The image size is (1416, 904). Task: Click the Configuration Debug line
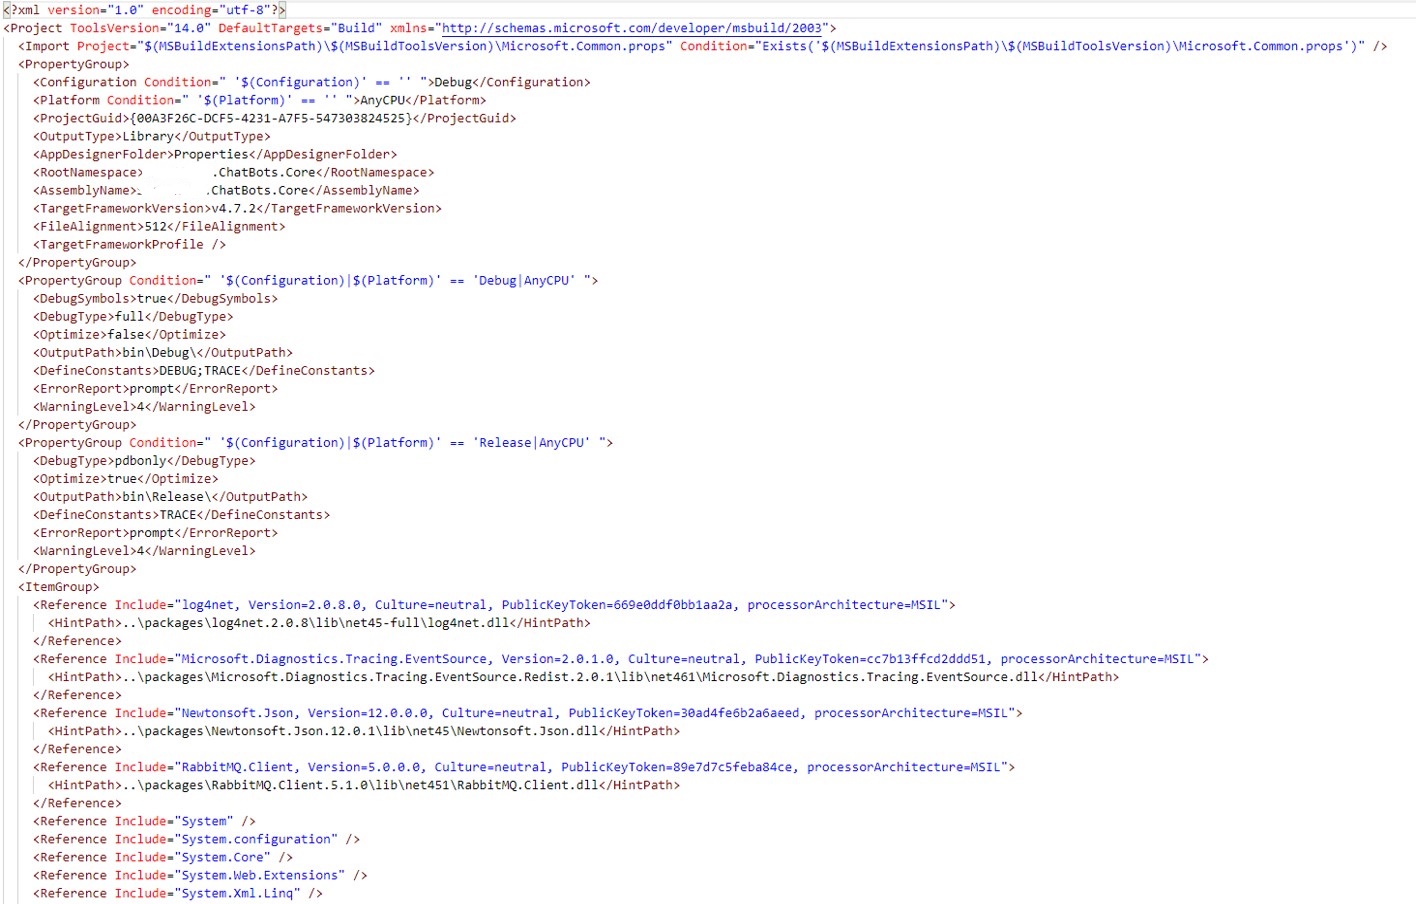pos(312,82)
